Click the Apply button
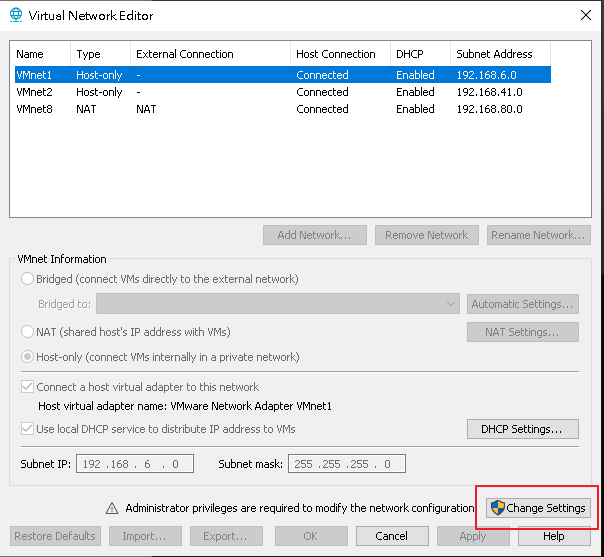 pos(473,536)
